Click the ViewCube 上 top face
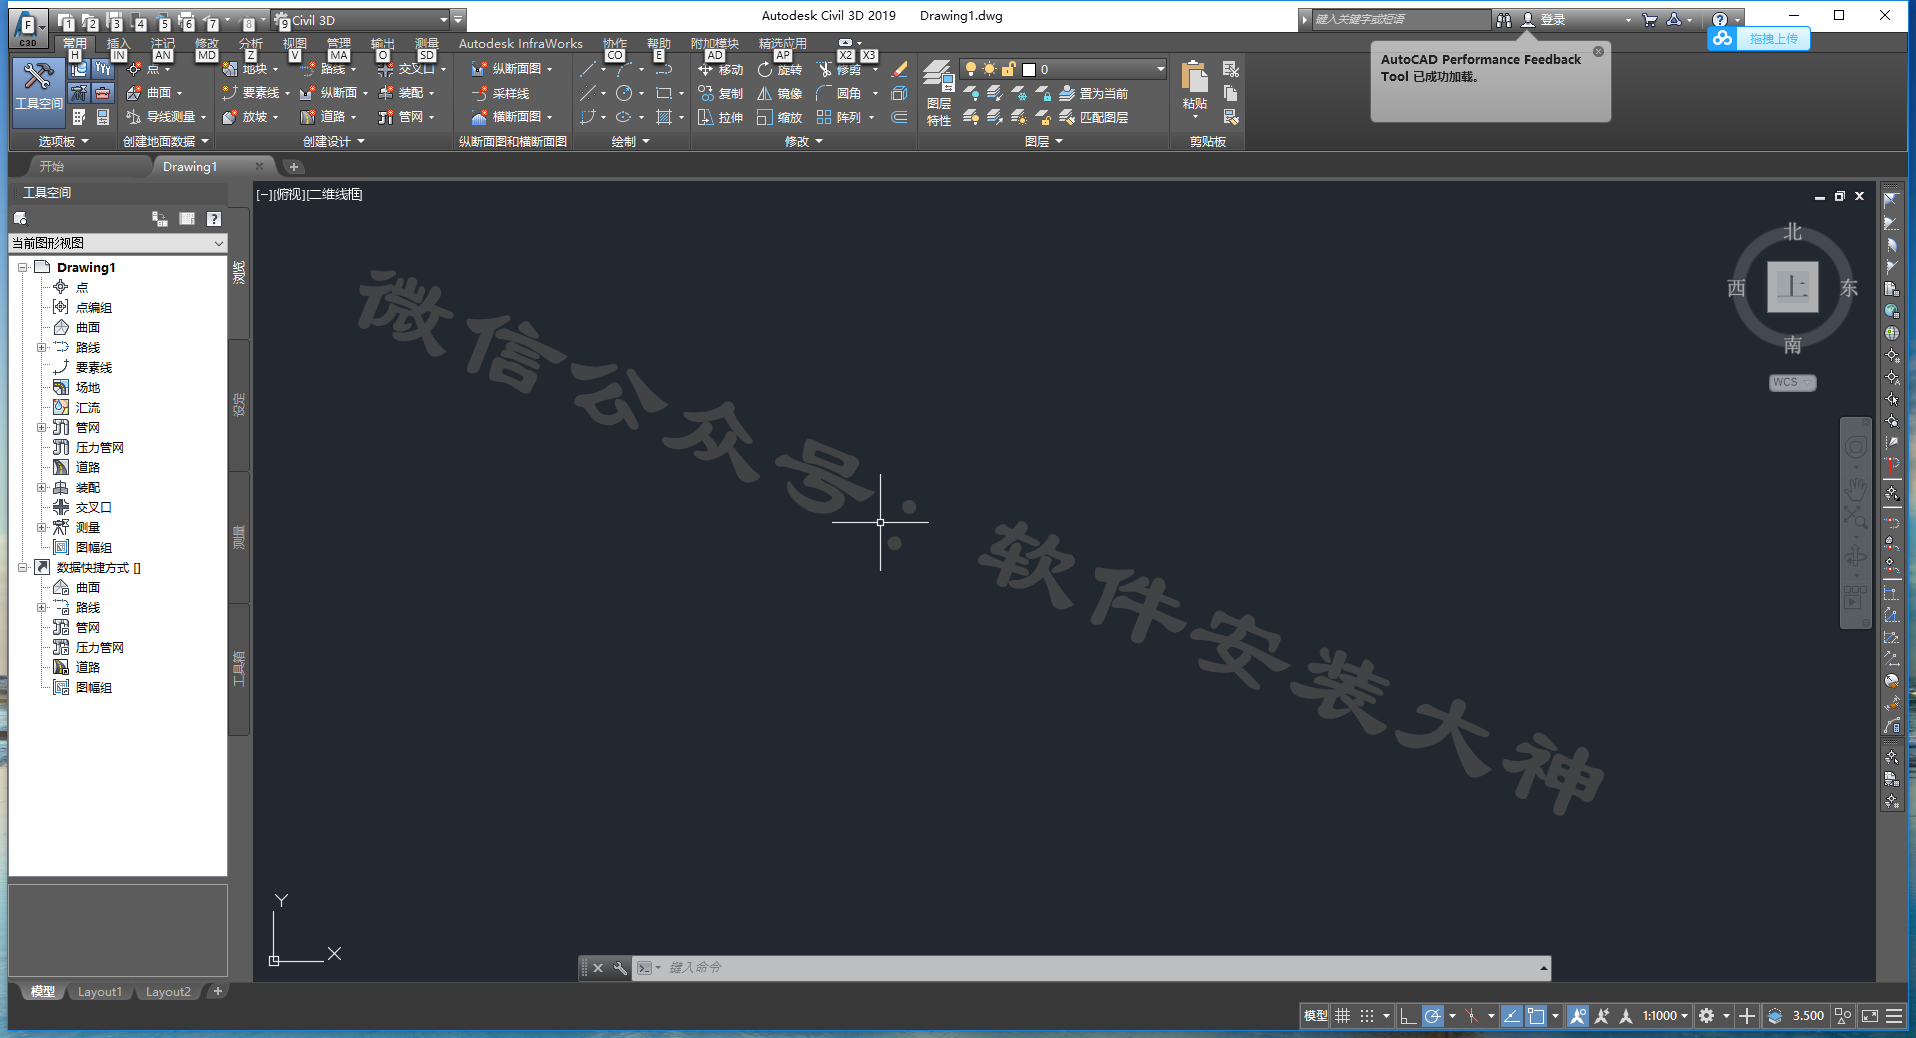Viewport: 1916px width, 1038px height. point(1792,288)
